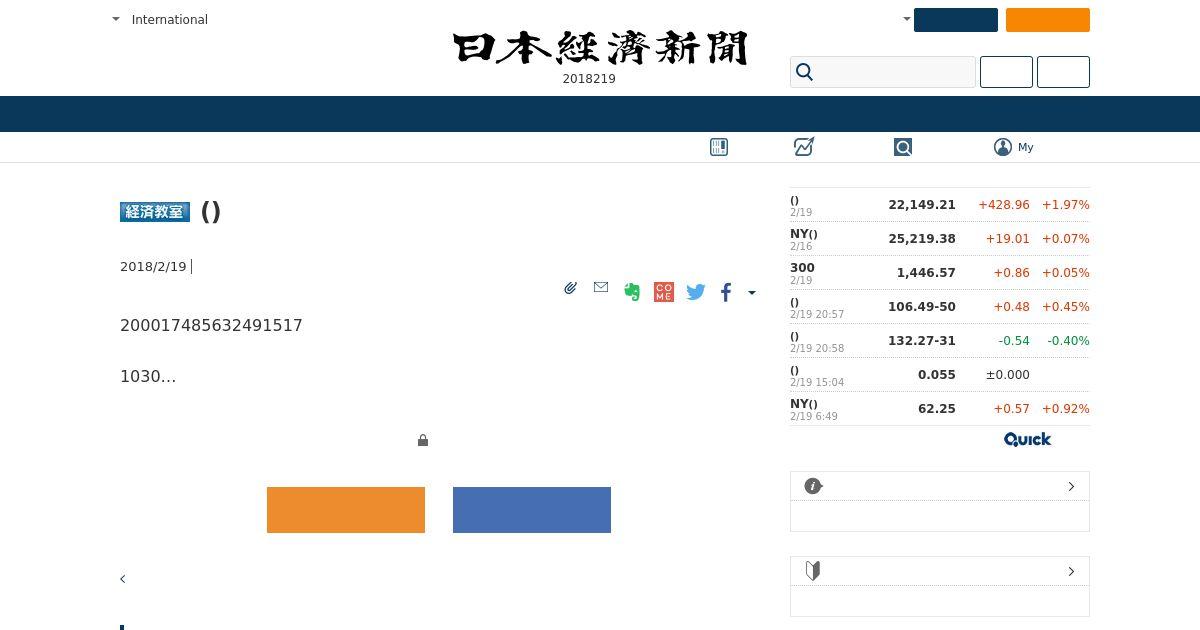
Task: Share the article by email icon
Action: click(601, 287)
